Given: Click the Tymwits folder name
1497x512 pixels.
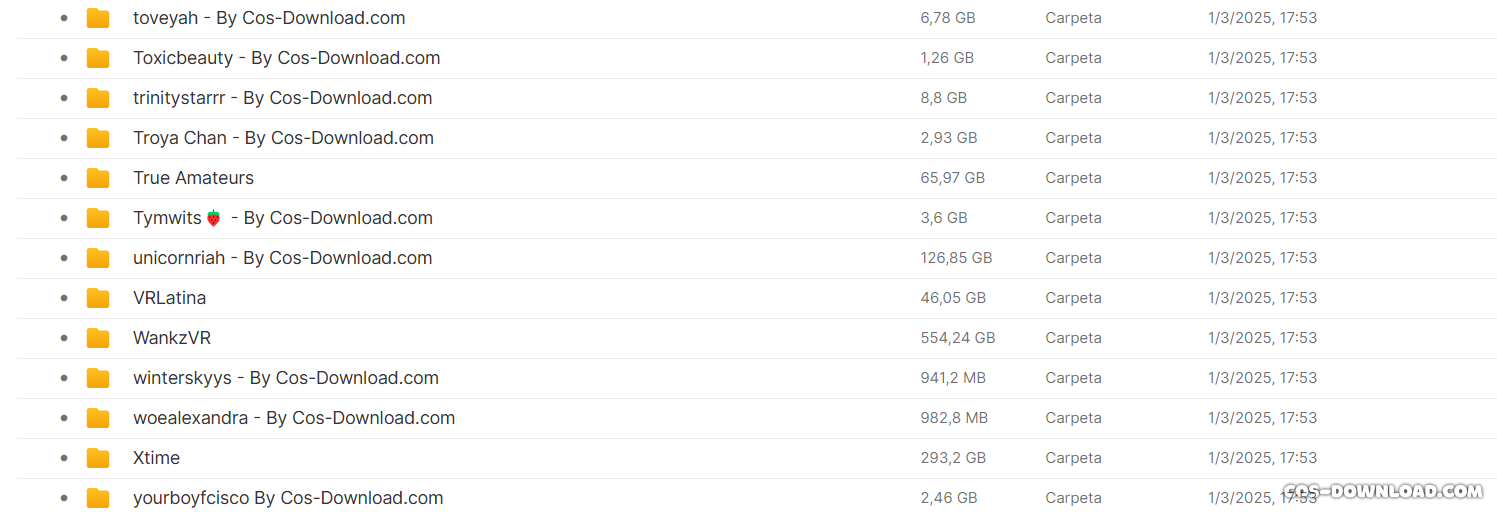Looking at the screenshot, I should coord(283,218).
